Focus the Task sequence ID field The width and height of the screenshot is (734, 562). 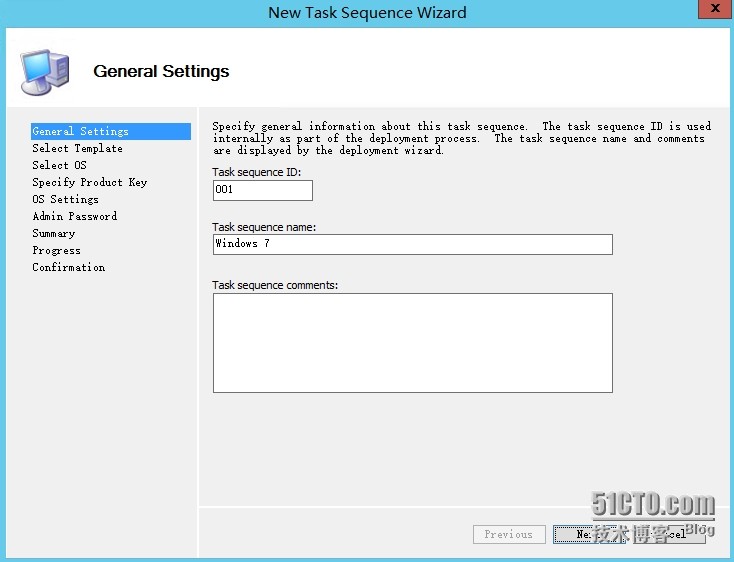coord(263,190)
